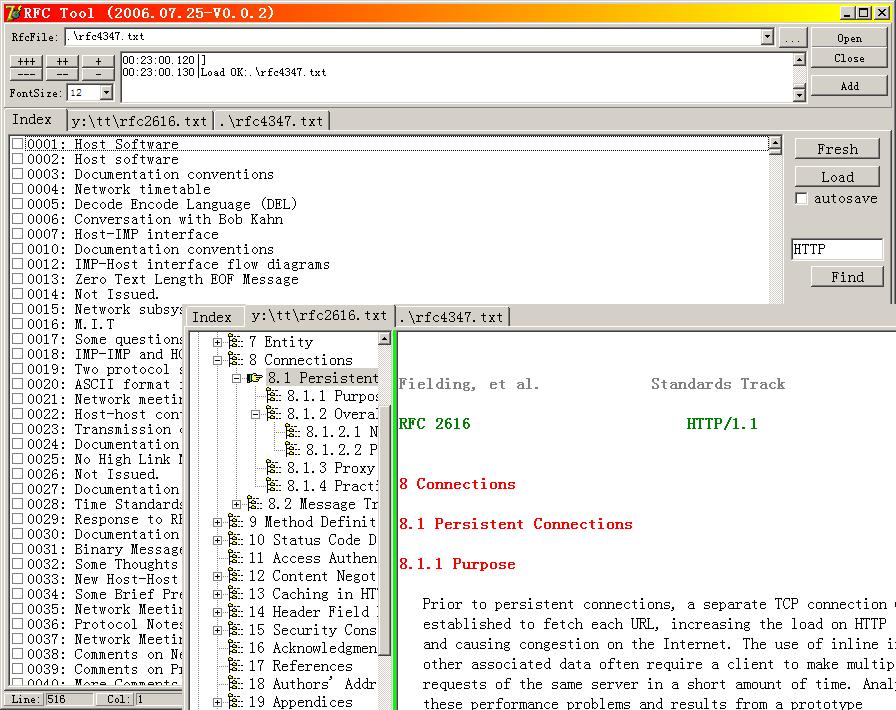Viewport: 896px width, 710px height.
Task: Click the node icon beside 18 Authors' Addresses
Action: tap(235, 684)
